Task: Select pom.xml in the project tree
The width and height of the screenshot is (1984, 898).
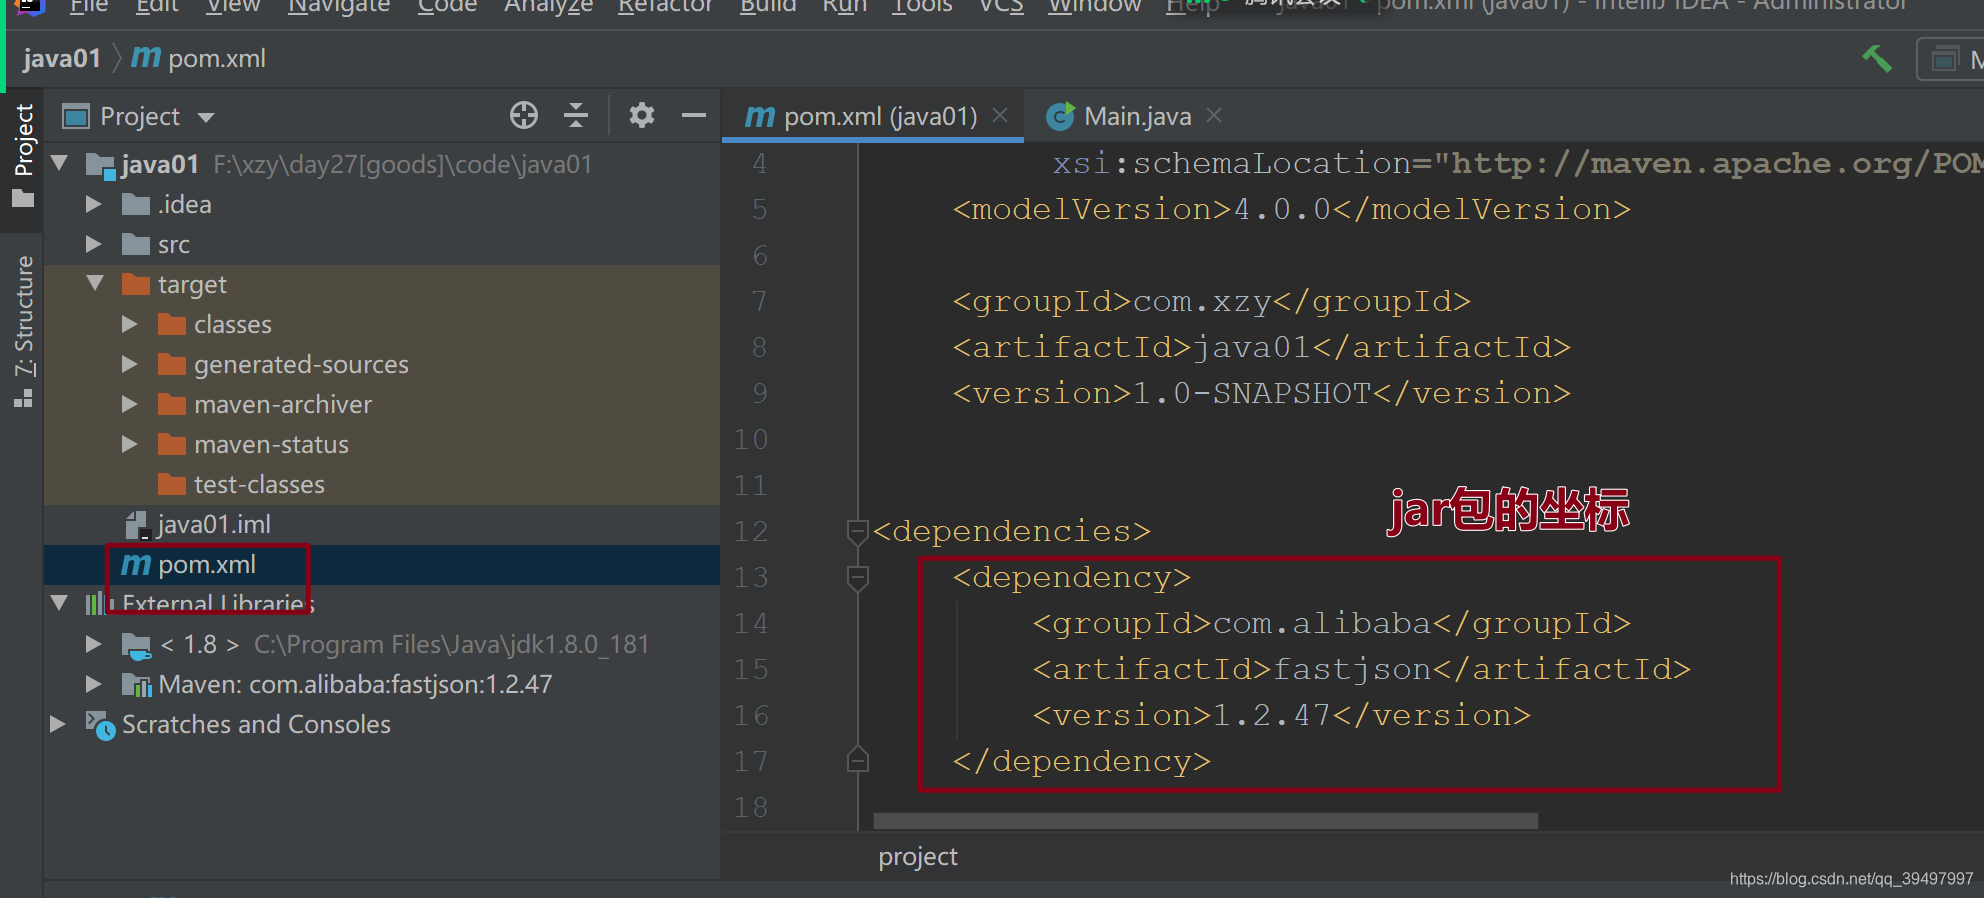Action: [207, 564]
